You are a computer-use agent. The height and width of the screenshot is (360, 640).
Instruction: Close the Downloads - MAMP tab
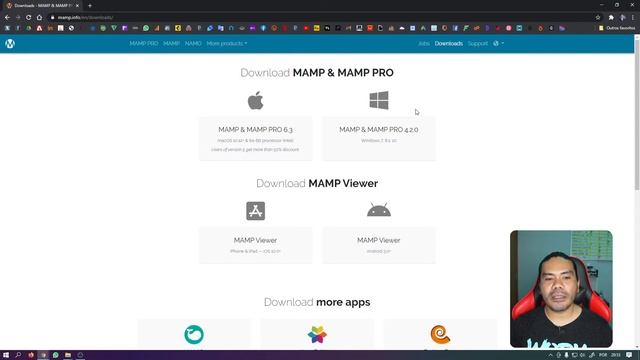tap(77, 6)
